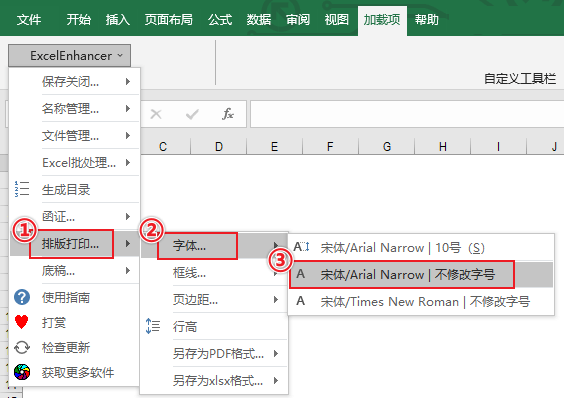Screen dimensions: 564x398
Task: Click the numbered-list icon beside 生成目录
Action: [22, 189]
